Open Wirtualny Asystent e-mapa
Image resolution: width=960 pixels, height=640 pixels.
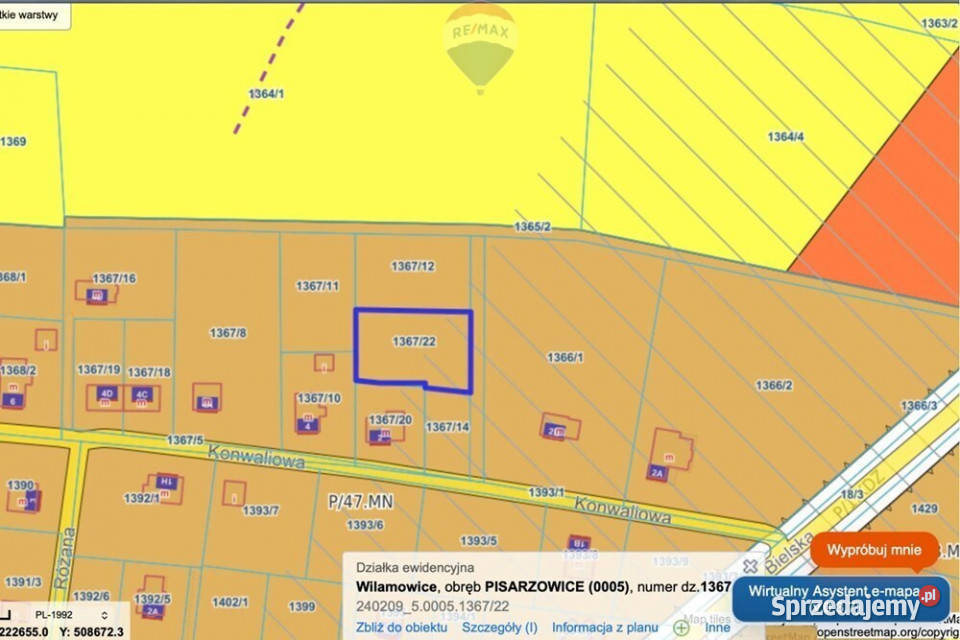[842, 590]
